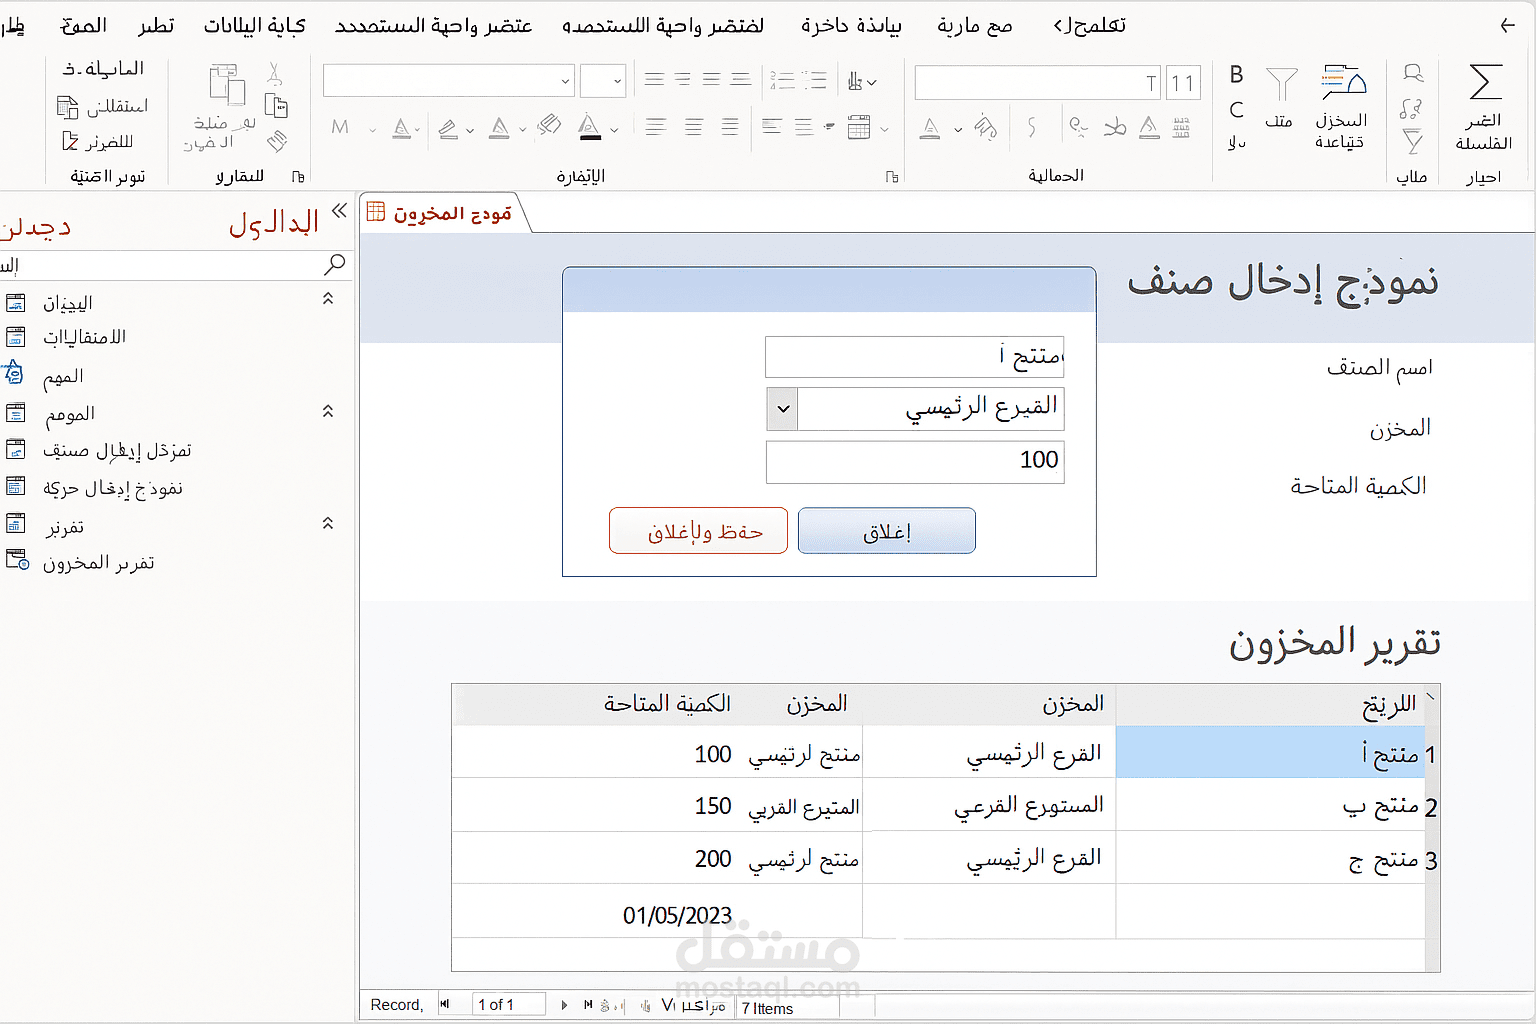
Task: Click the copy/paste icon in للتقارير group
Action: coord(277,103)
